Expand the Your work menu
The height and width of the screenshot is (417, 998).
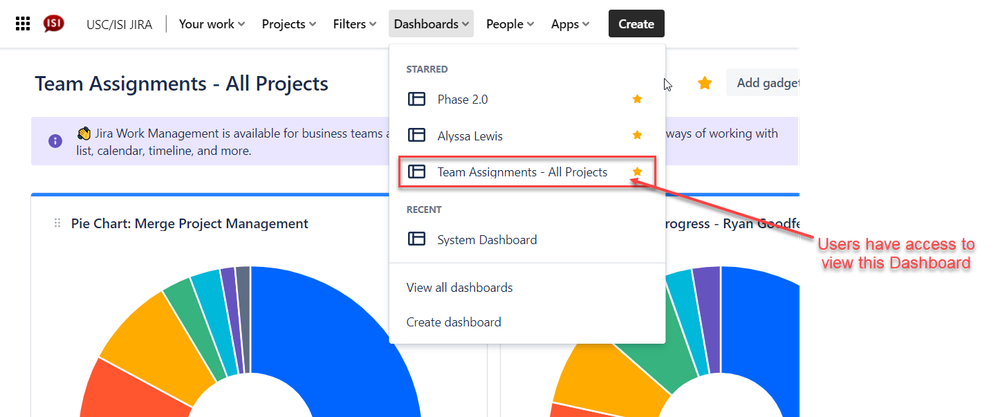coord(211,24)
